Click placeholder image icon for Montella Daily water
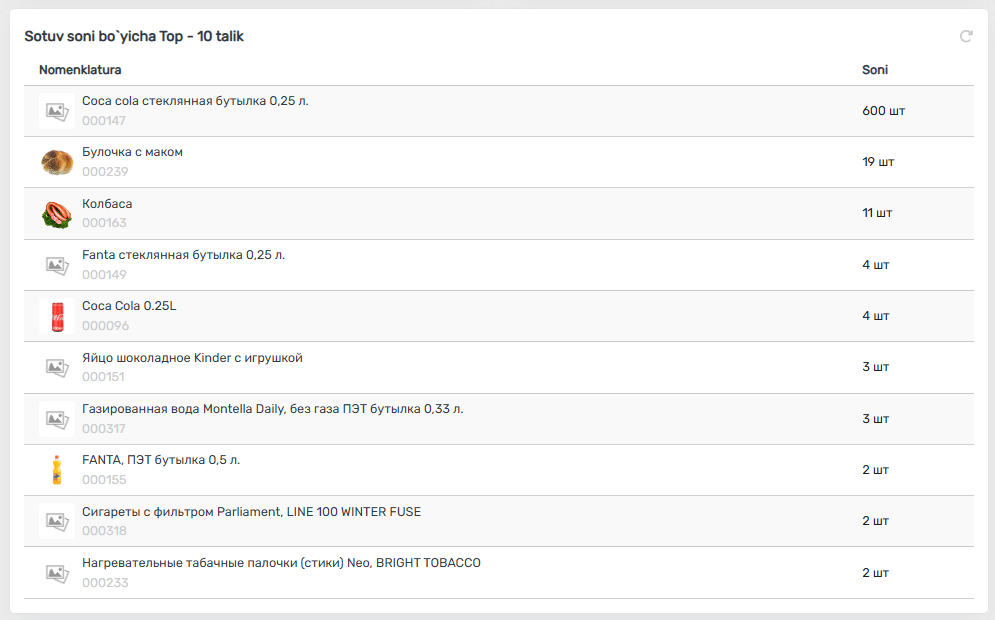This screenshot has width=995, height=620. (57, 419)
